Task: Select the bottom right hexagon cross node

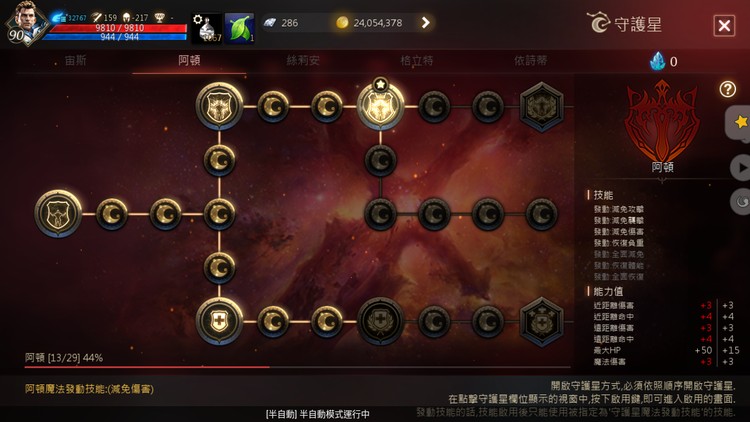Action: pos(541,321)
